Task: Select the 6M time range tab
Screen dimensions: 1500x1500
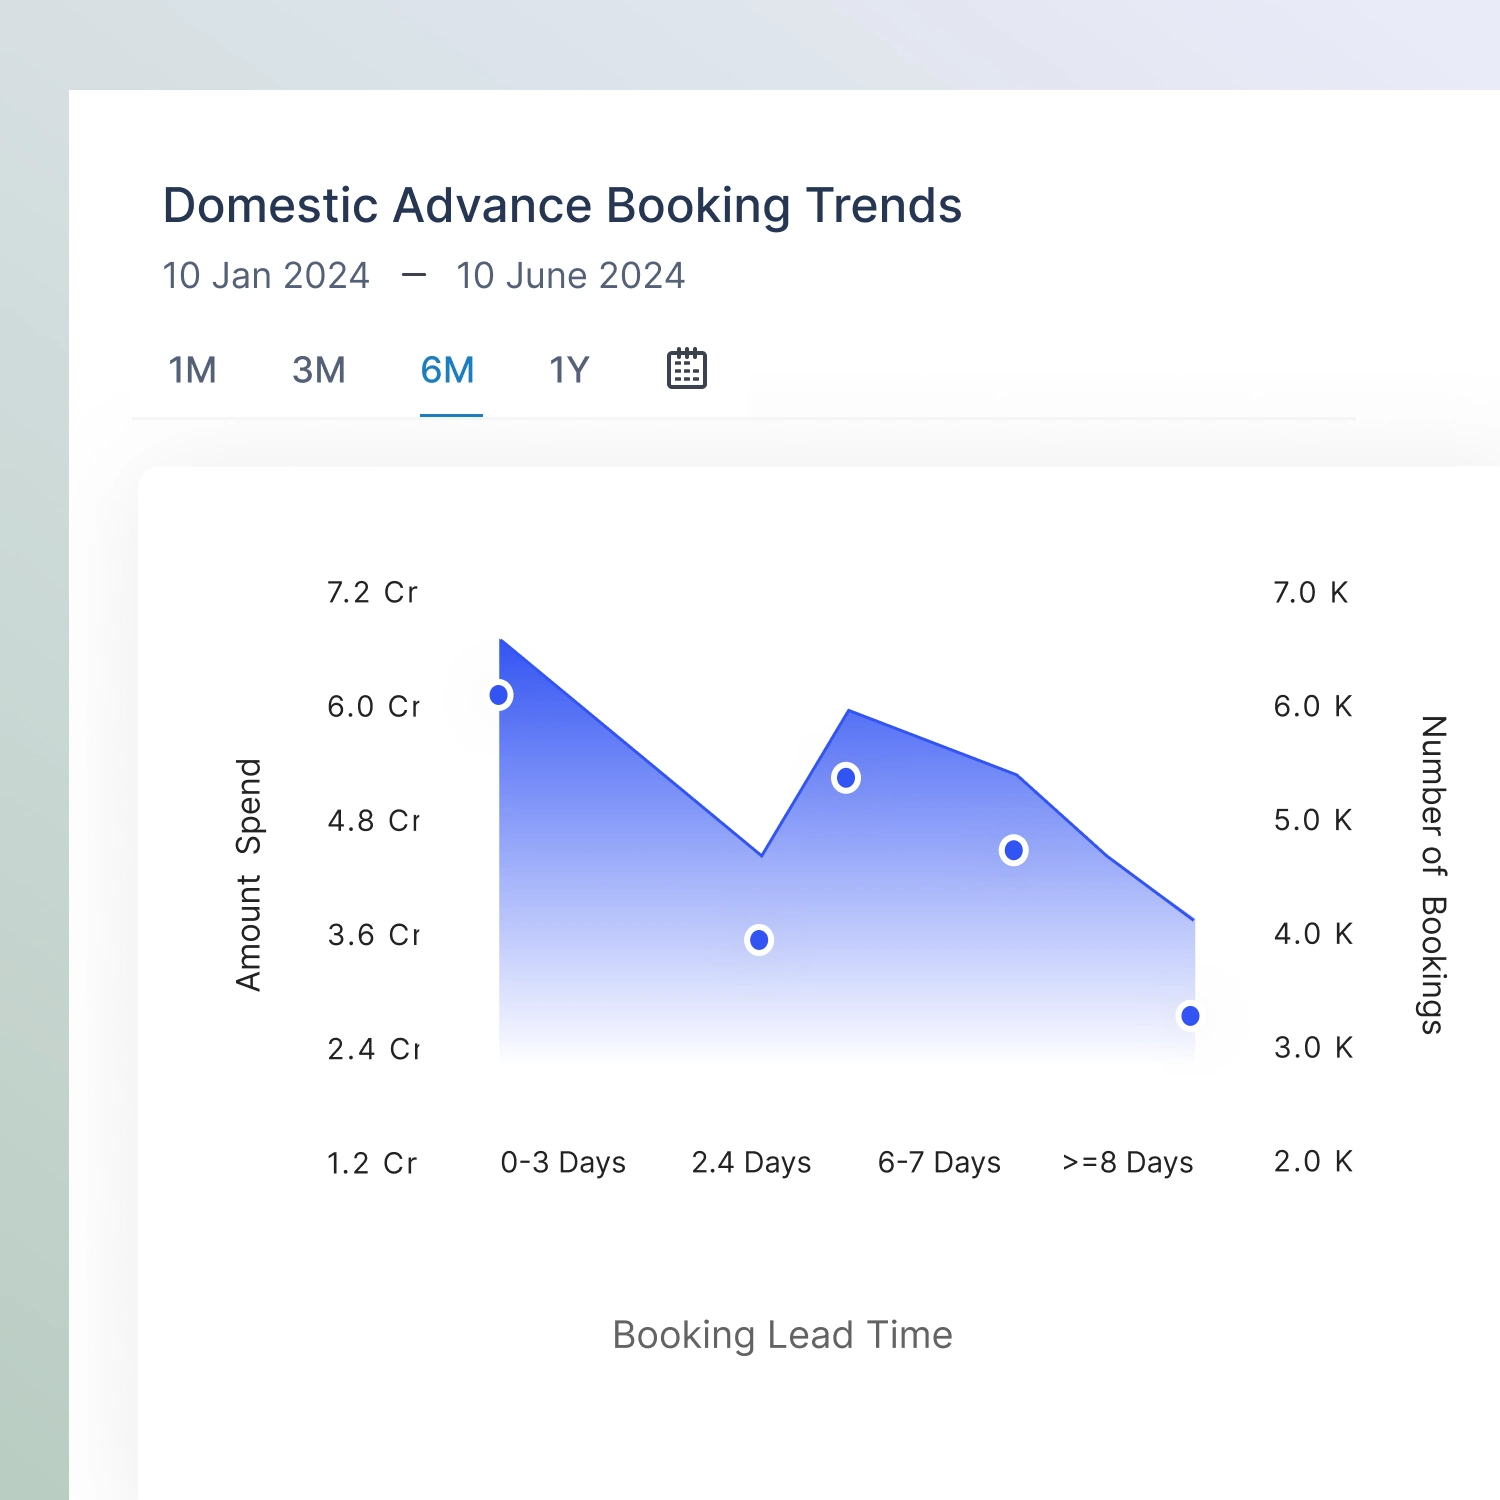Action: click(448, 370)
